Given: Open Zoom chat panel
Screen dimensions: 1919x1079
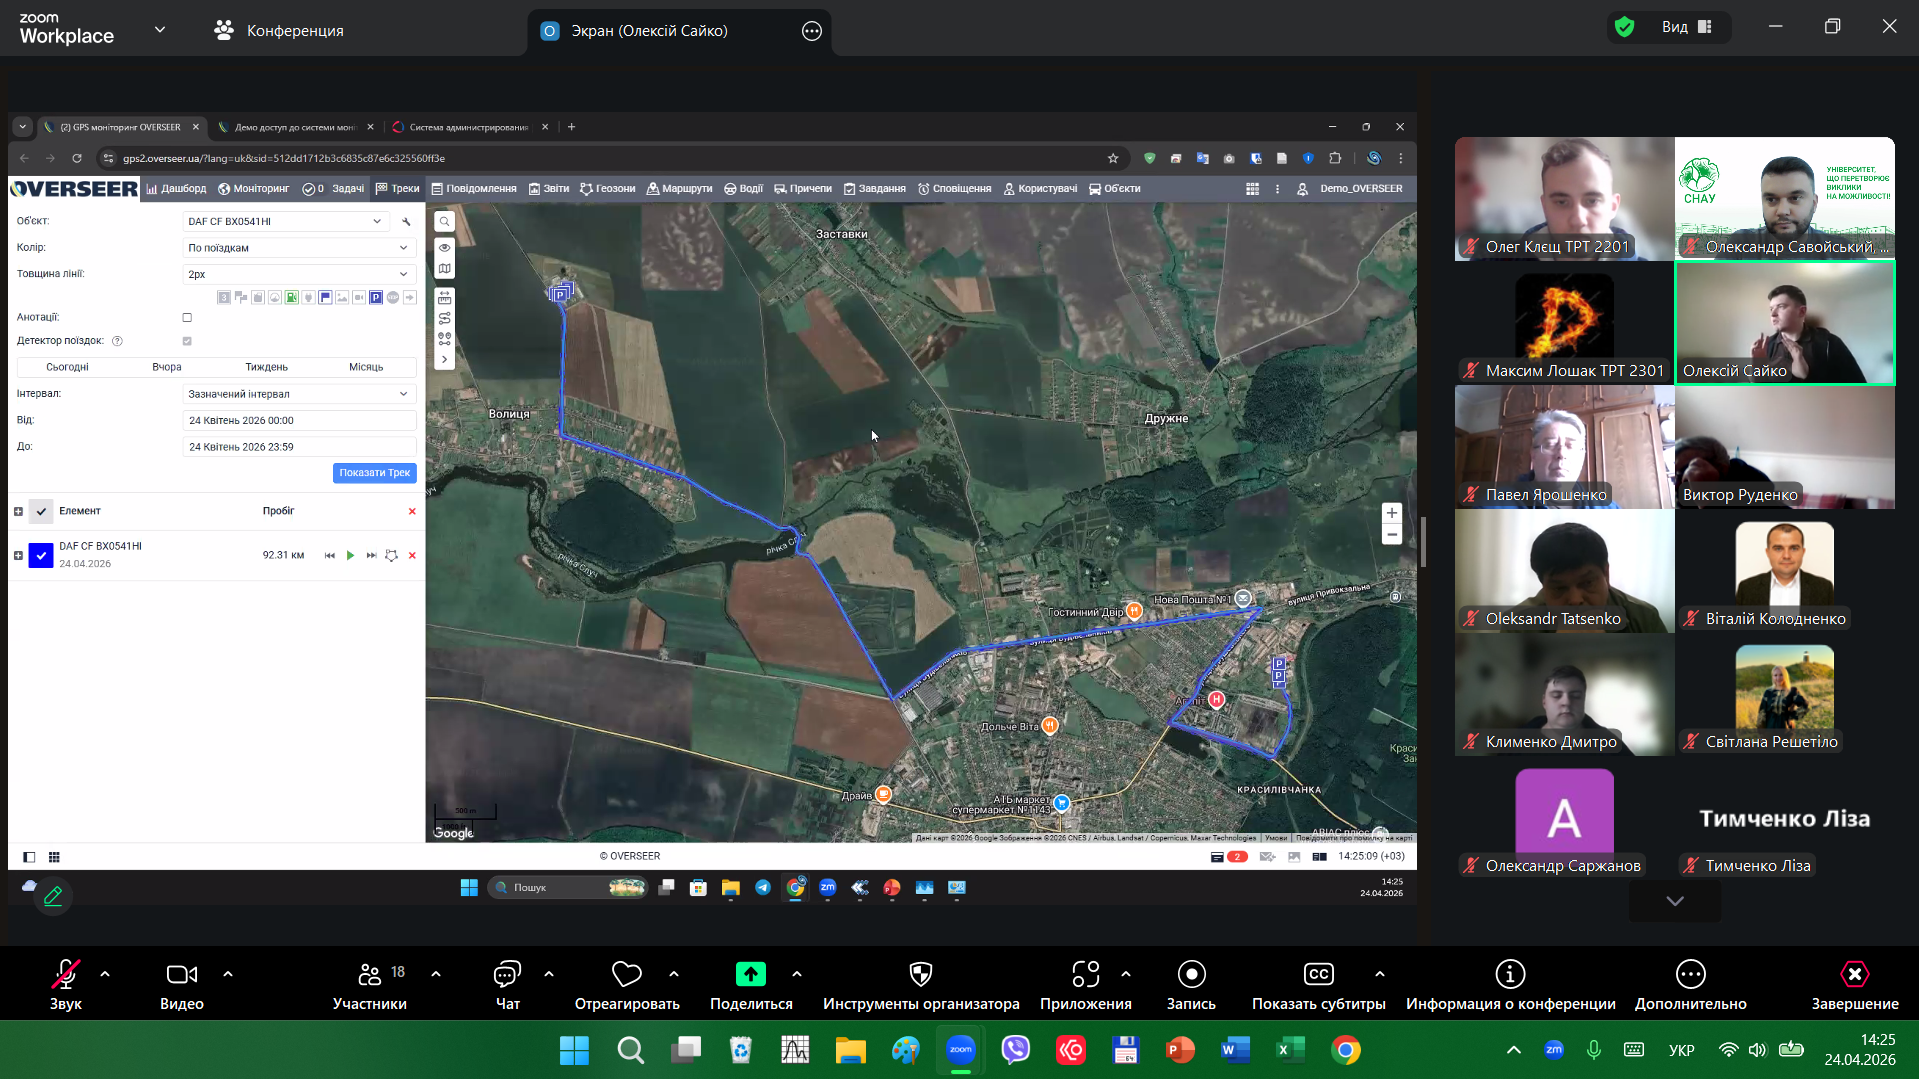Looking at the screenshot, I should click(x=507, y=985).
